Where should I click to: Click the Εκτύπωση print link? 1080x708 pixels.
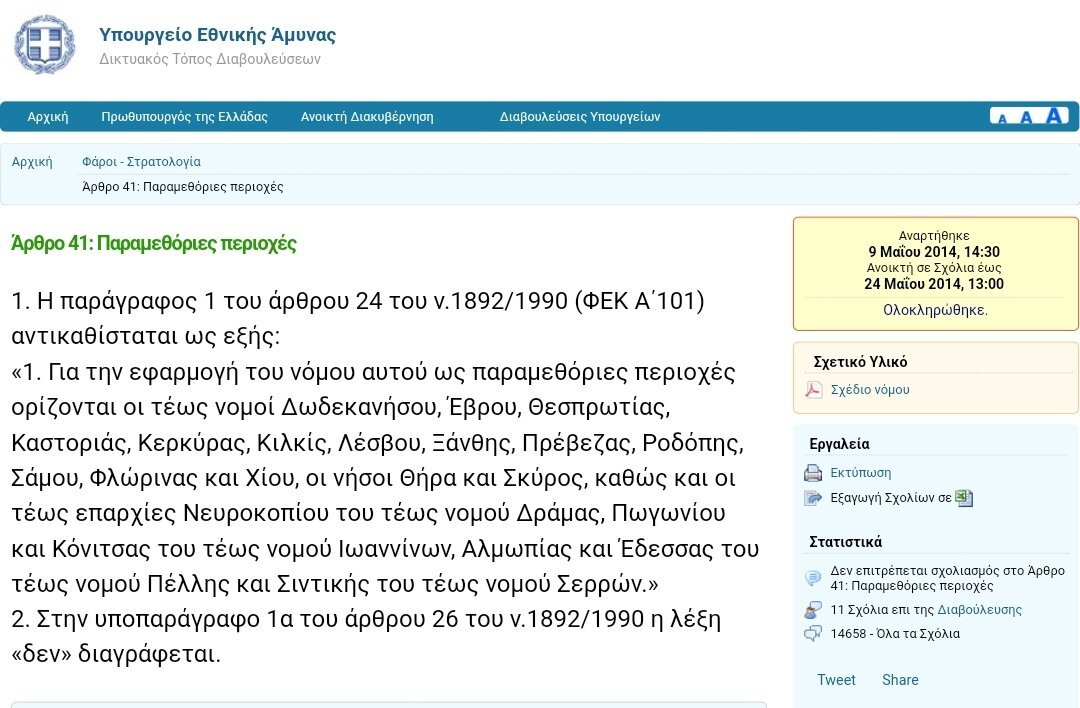pos(860,472)
